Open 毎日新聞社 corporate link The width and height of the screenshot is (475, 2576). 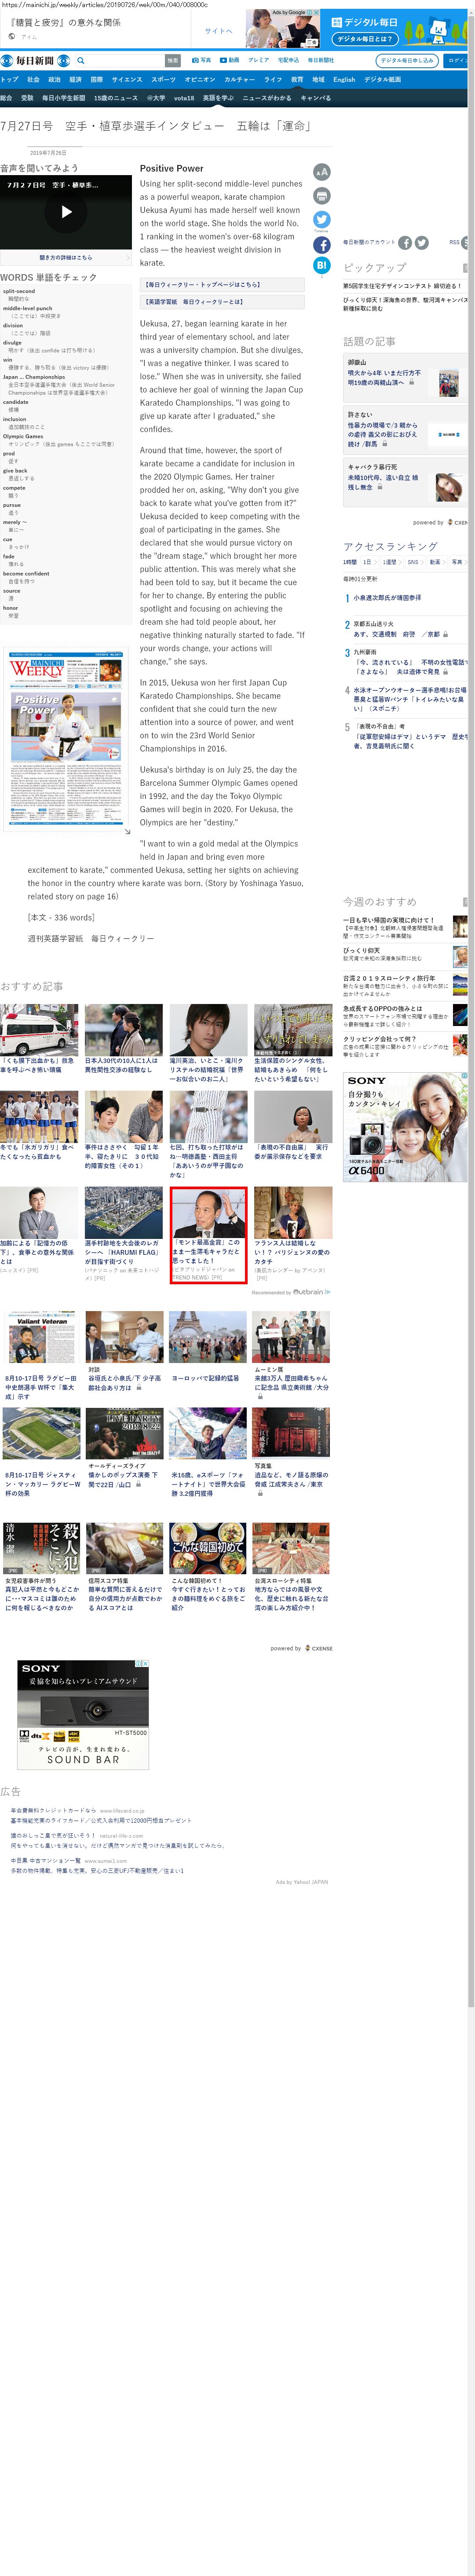coord(320,60)
